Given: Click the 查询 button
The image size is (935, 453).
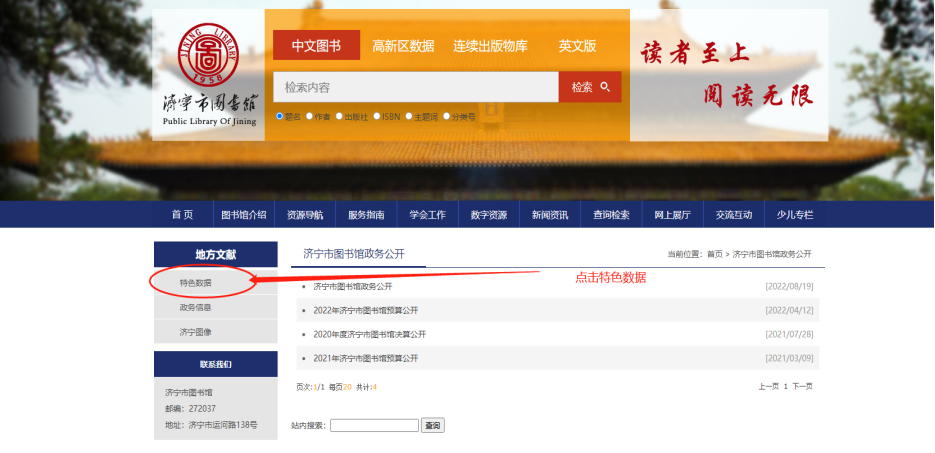Looking at the screenshot, I should tap(433, 426).
